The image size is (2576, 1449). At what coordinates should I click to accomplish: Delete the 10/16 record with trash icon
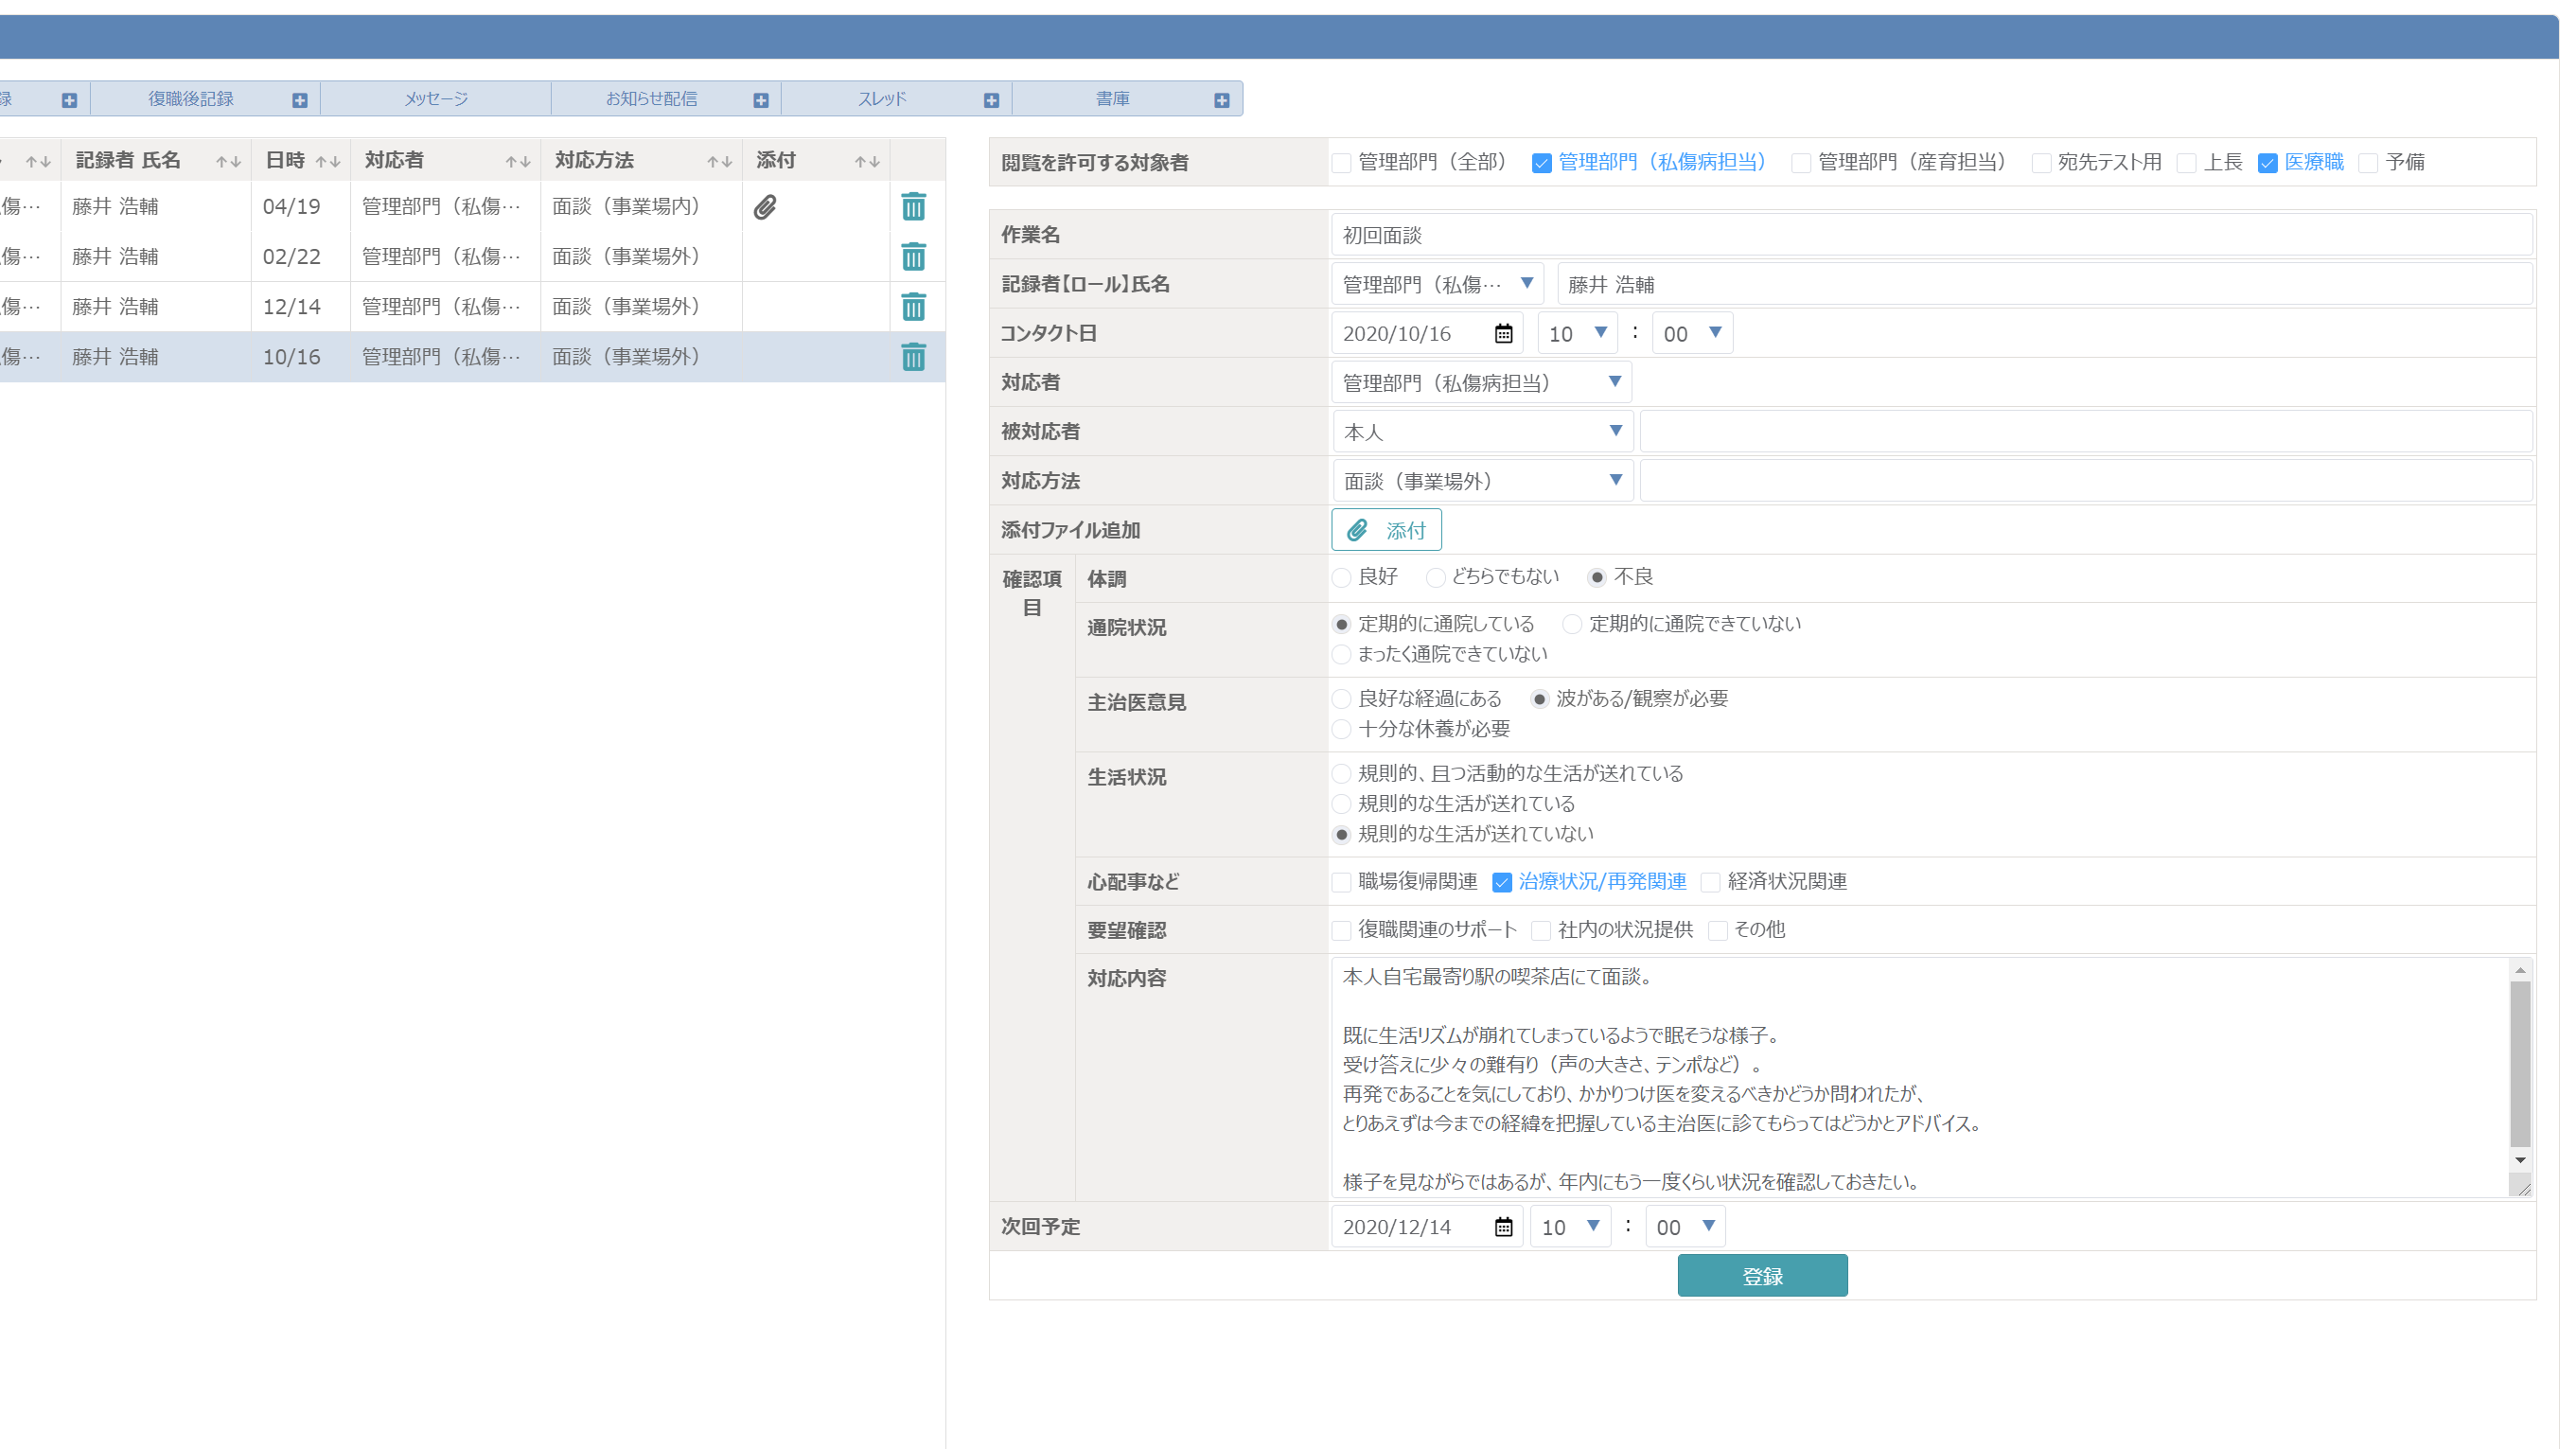(x=913, y=357)
